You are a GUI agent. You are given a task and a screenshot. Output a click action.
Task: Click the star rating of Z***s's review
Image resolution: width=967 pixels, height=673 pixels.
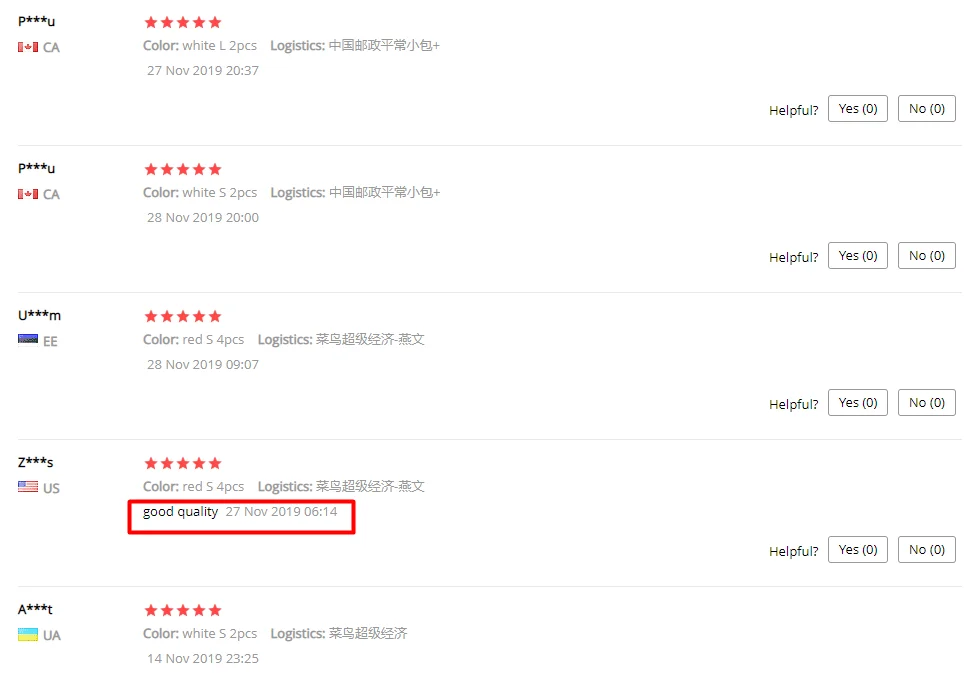pos(183,463)
